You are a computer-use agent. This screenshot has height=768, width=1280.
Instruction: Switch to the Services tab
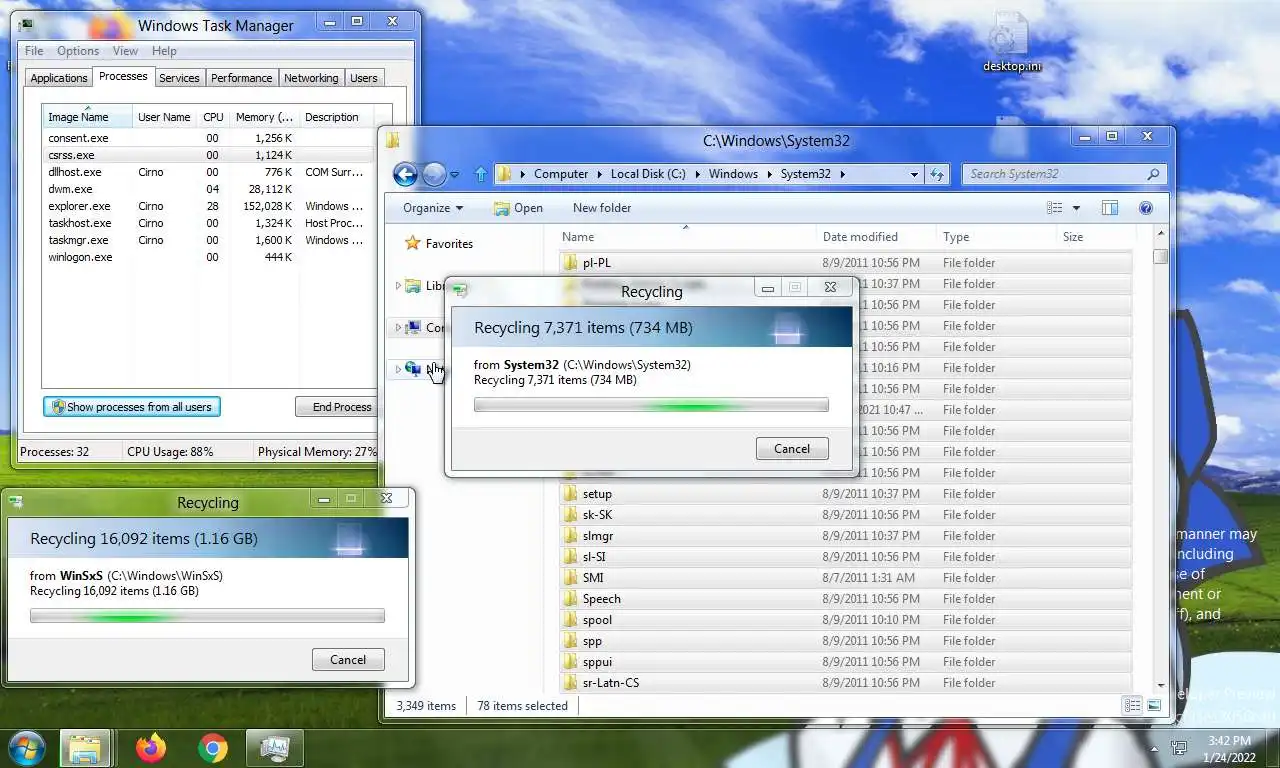coord(179,78)
